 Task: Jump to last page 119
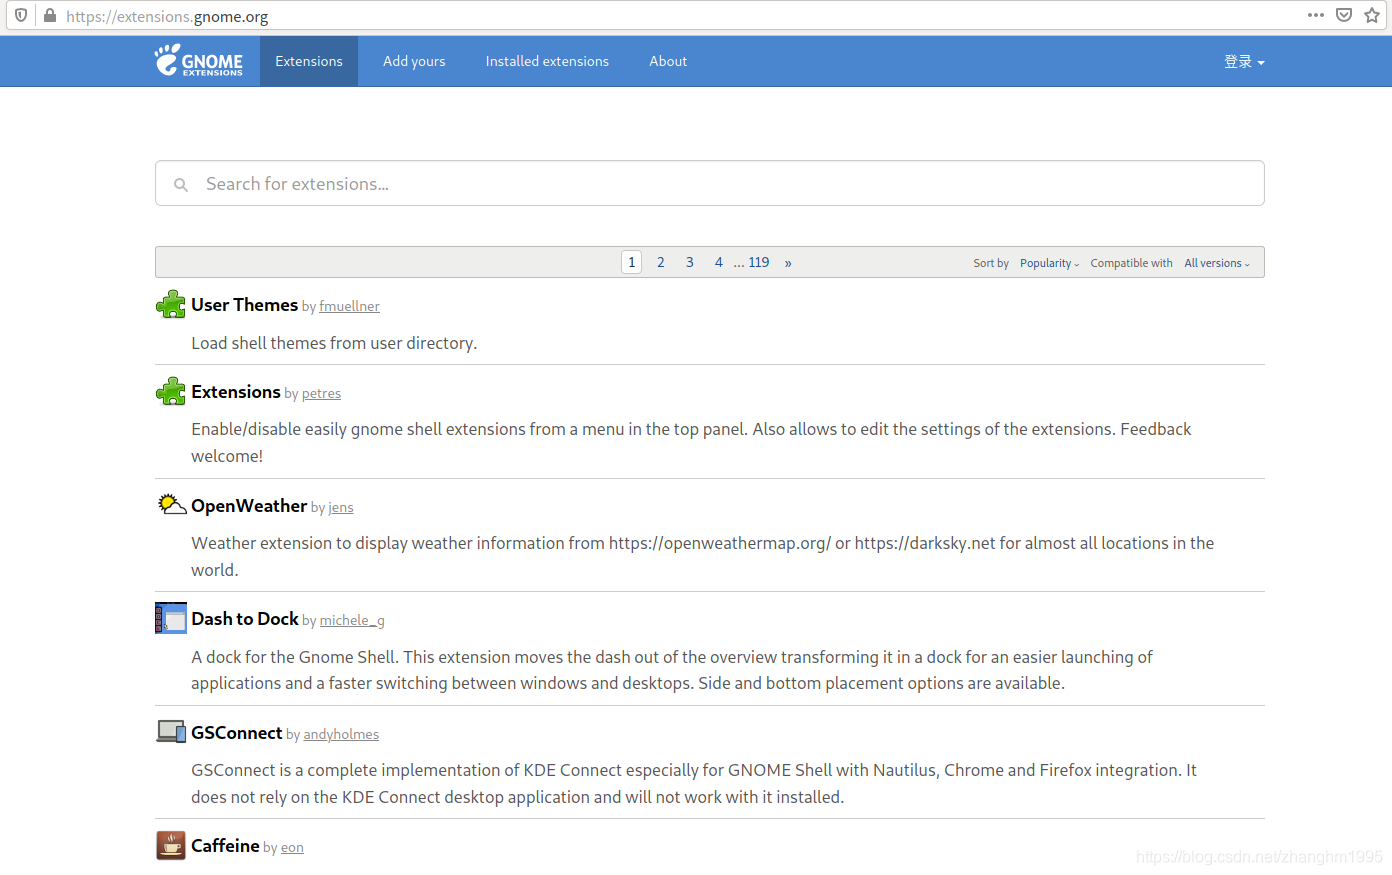(759, 262)
